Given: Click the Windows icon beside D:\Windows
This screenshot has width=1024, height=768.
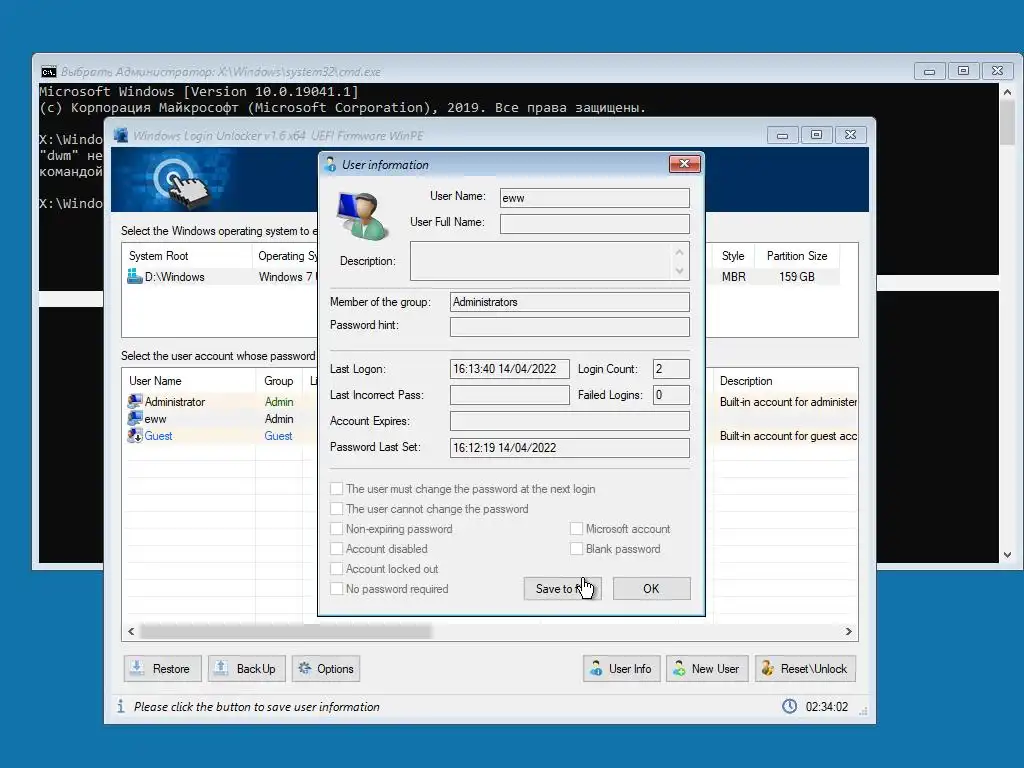Looking at the screenshot, I should (135, 276).
